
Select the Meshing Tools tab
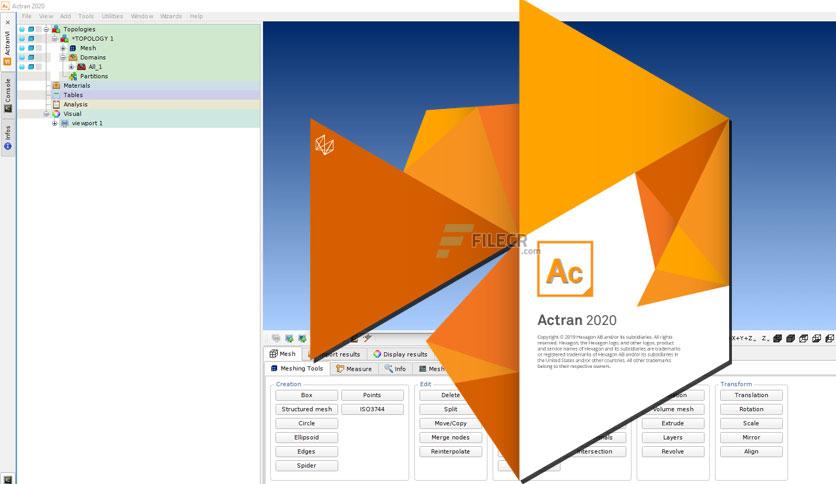pyautogui.click(x=297, y=368)
